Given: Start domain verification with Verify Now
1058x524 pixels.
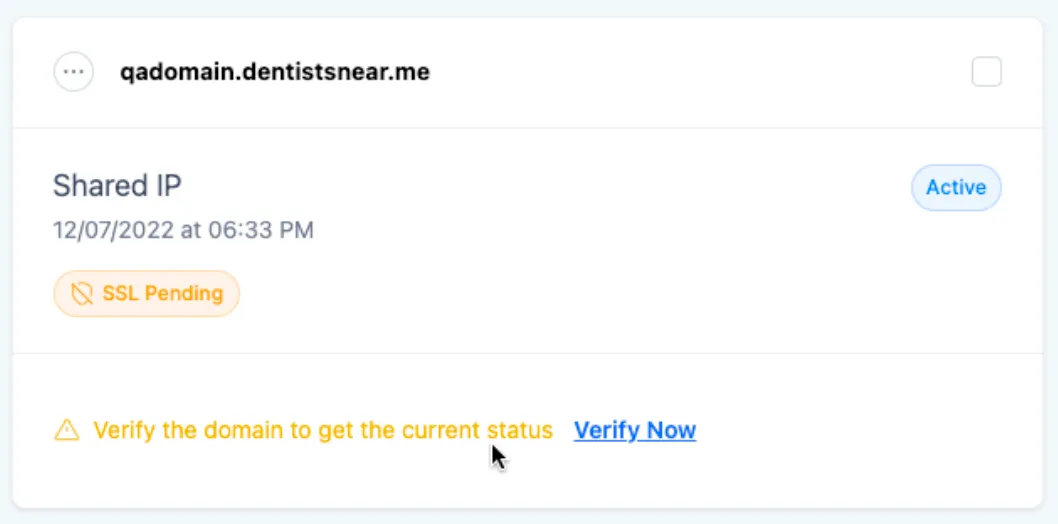Looking at the screenshot, I should click(x=635, y=430).
